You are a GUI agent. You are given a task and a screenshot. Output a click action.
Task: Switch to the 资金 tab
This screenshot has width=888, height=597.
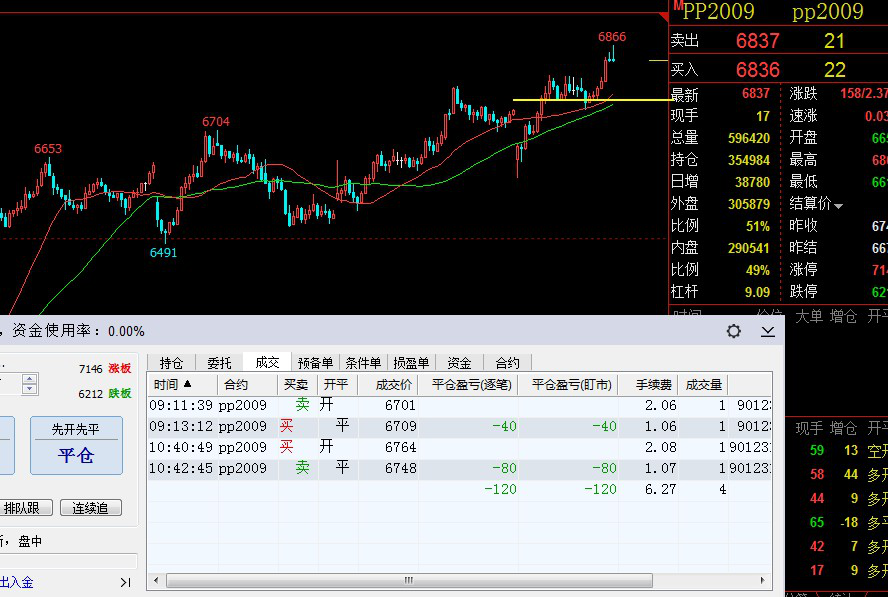459,363
